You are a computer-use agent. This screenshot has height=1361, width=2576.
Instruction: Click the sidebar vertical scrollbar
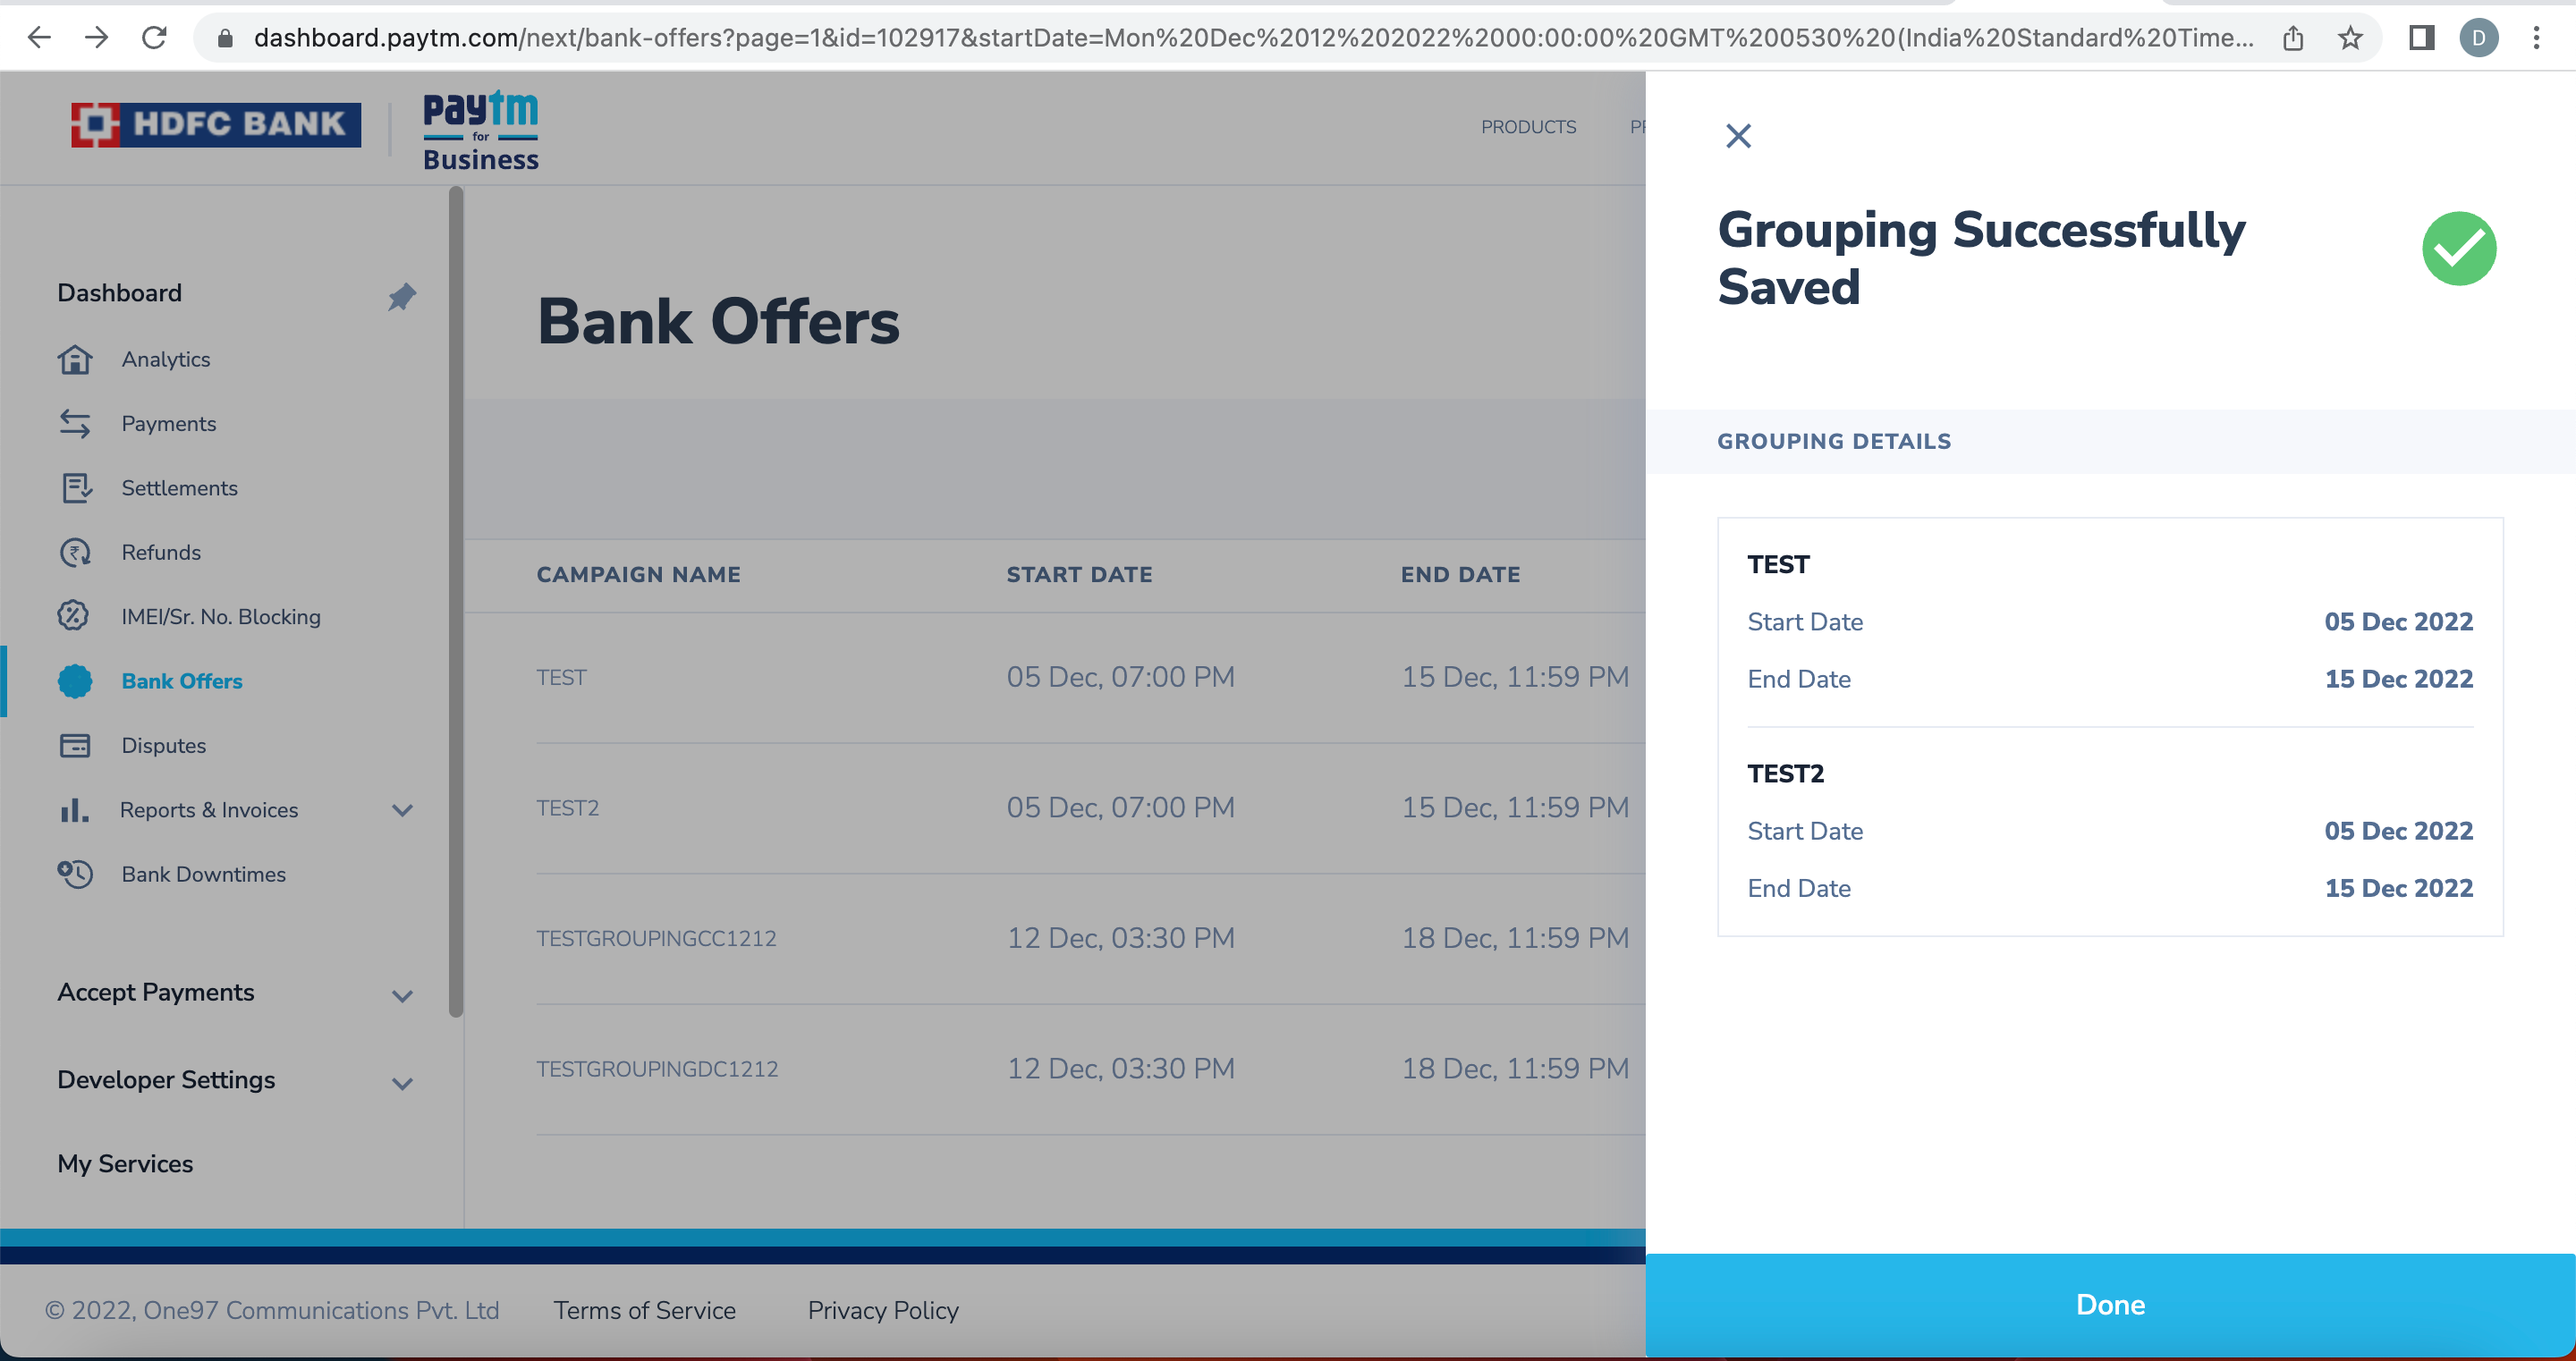point(456,600)
